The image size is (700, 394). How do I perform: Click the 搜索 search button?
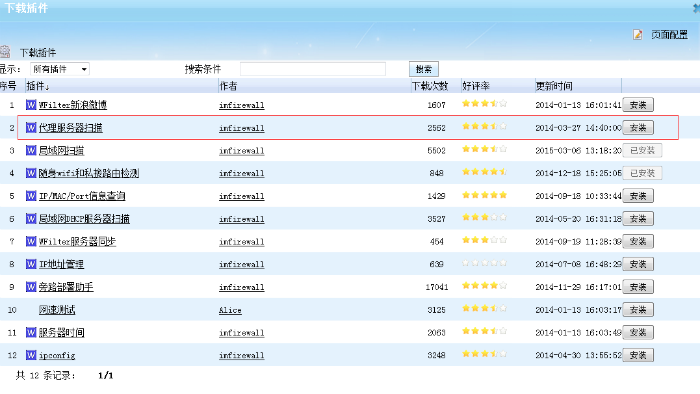coord(424,69)
